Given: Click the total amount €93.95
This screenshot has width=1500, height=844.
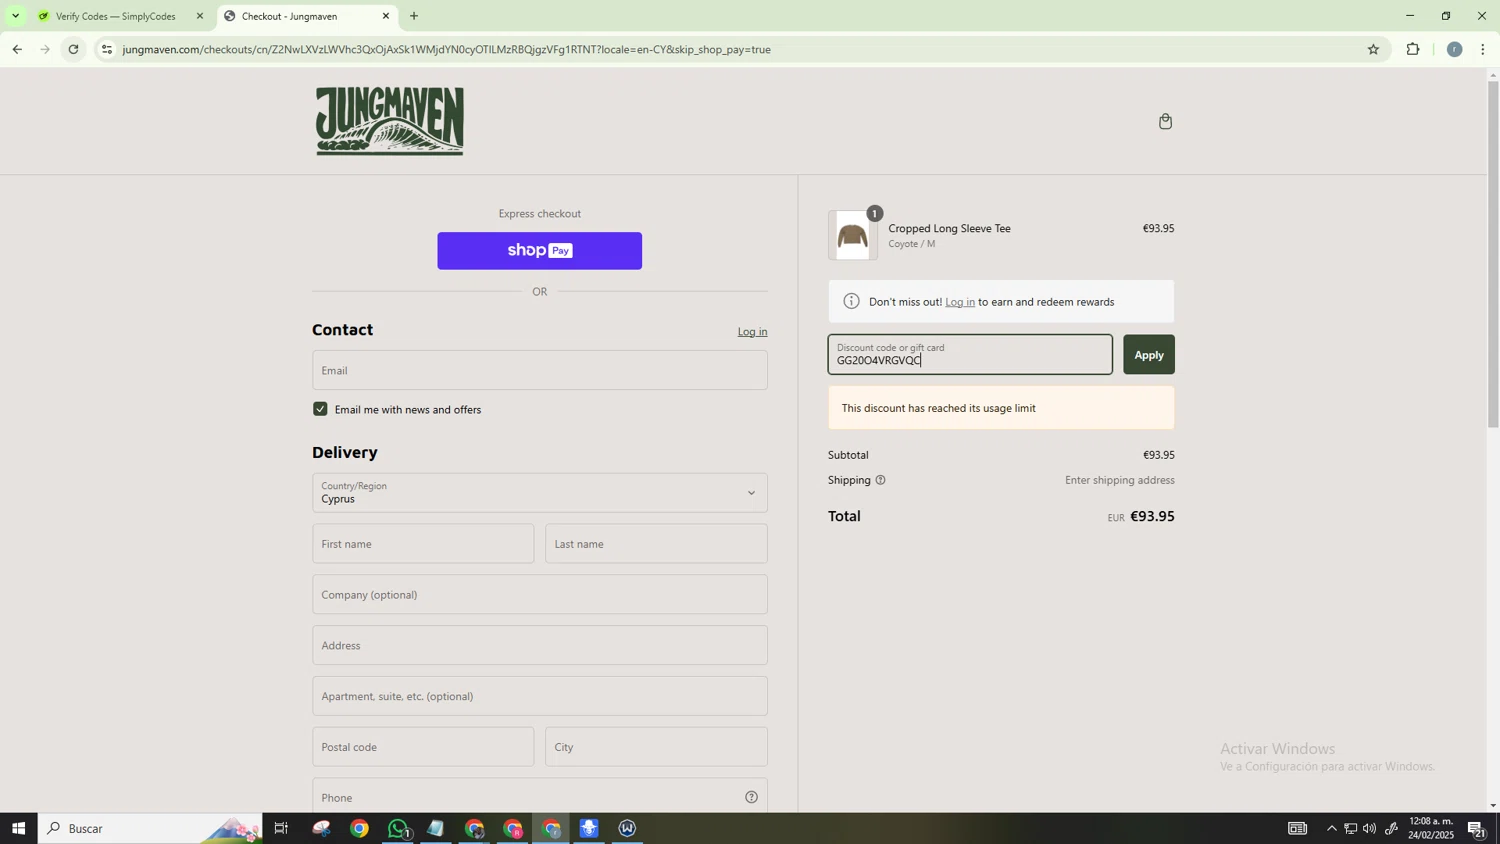Looking at the screenshot, I should coord(1152,516).
